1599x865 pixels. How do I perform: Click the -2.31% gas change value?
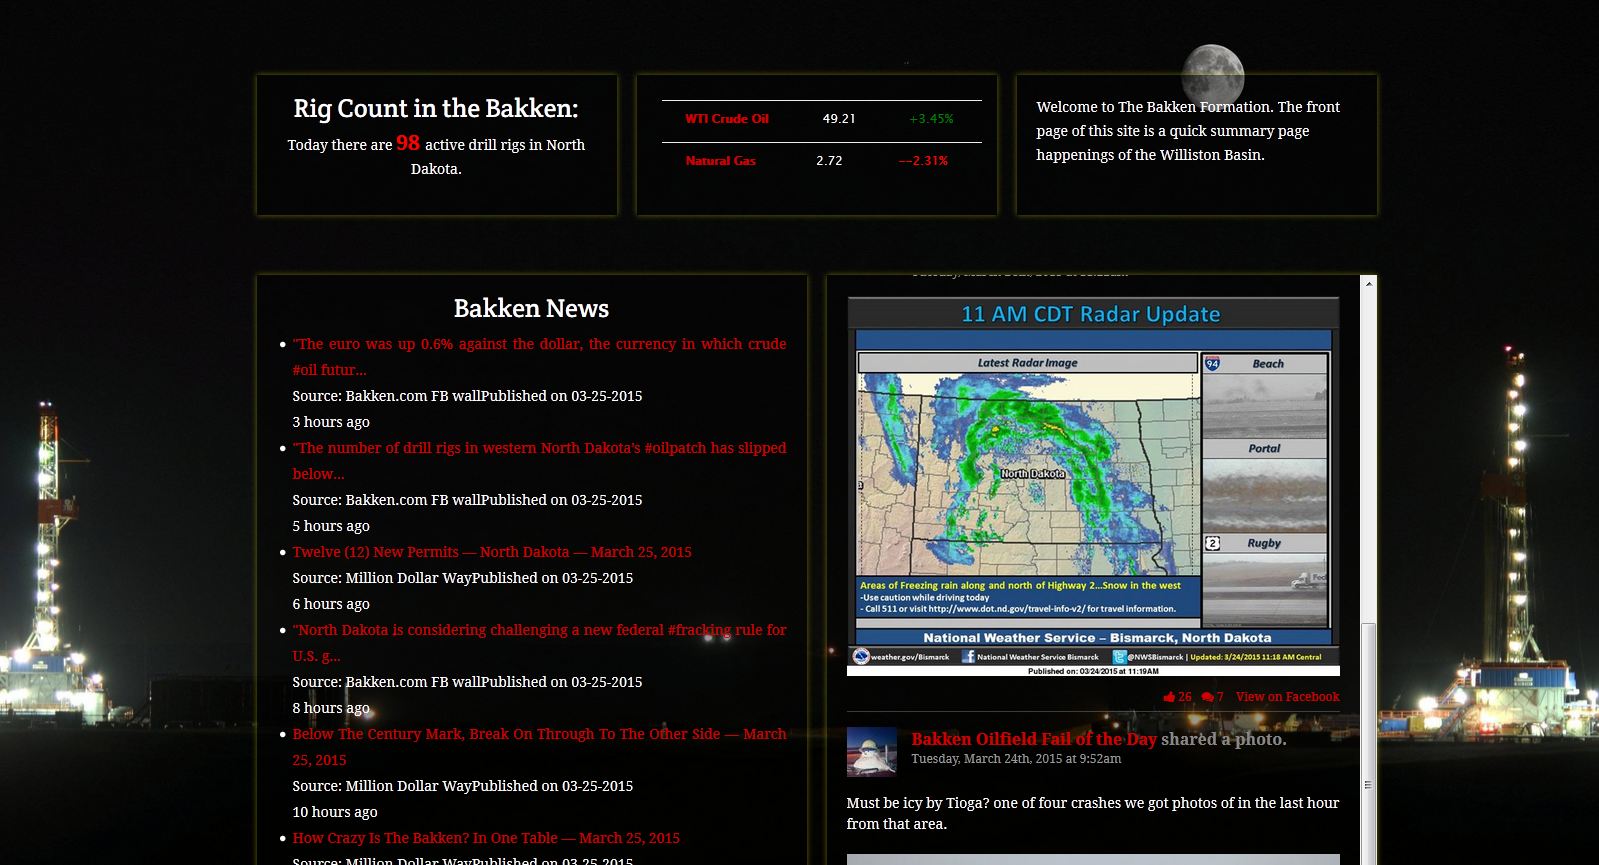pyautogui.click(x=923, y=161)
